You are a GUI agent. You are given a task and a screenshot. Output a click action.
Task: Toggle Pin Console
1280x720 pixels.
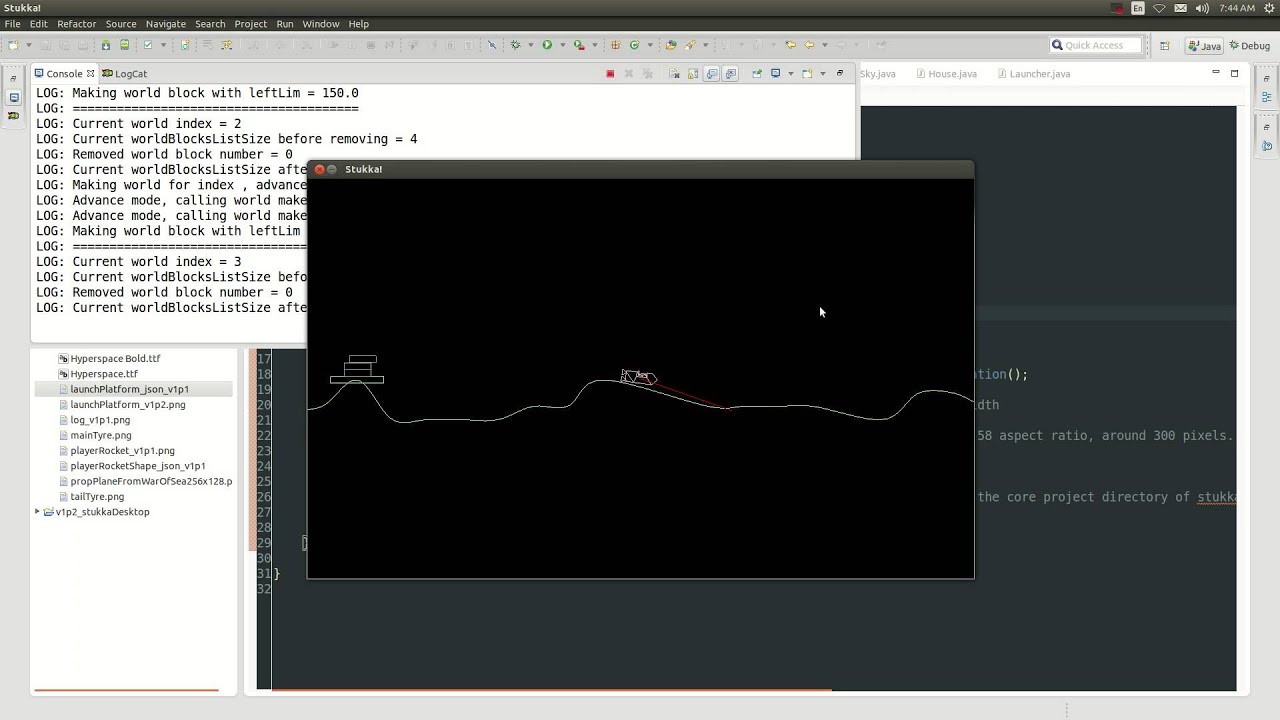point(756,73)
